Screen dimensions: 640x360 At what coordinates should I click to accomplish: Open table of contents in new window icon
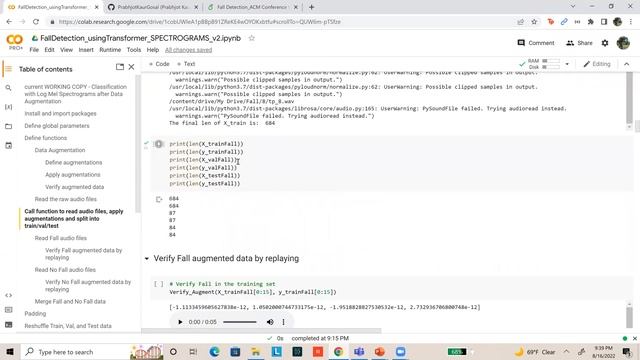(x=120, y=67)
